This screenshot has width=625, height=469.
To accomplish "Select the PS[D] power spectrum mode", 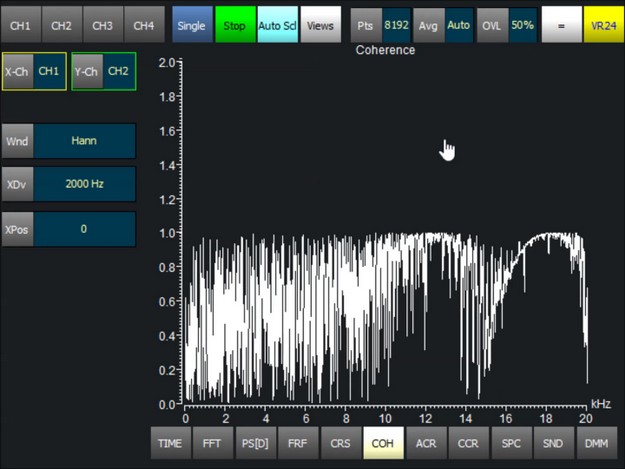I will click(x=254, y=442).
